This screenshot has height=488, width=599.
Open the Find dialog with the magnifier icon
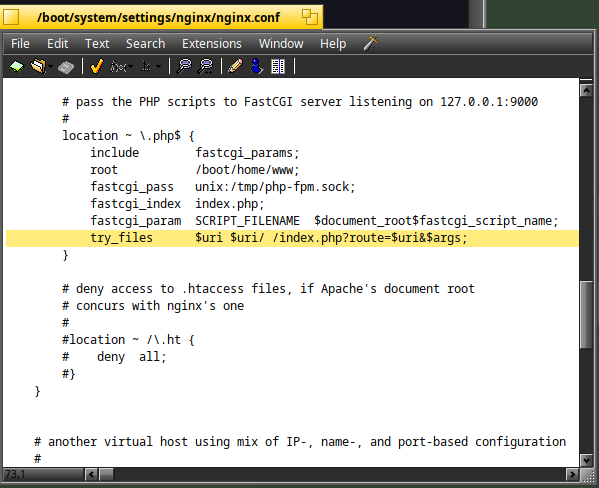pos(184,66)
